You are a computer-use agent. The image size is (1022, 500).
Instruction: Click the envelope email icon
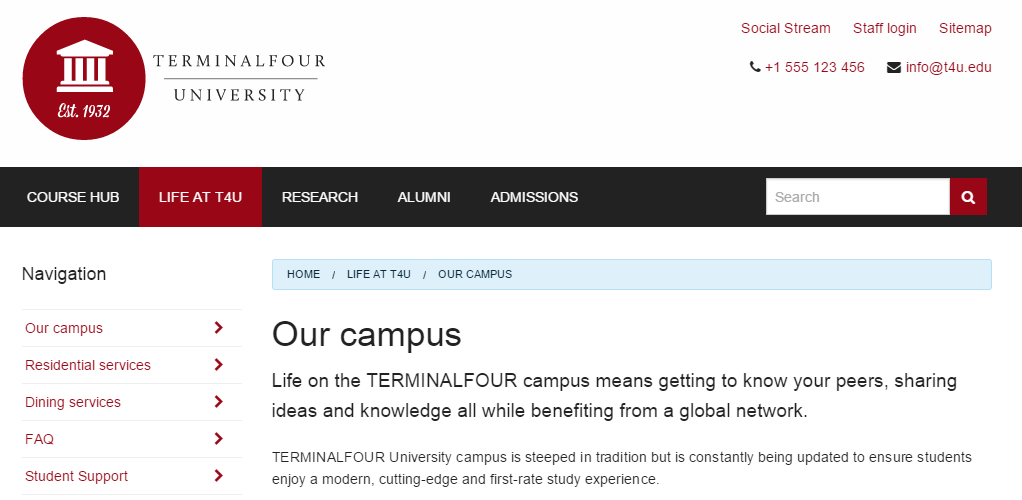(894, 68)
